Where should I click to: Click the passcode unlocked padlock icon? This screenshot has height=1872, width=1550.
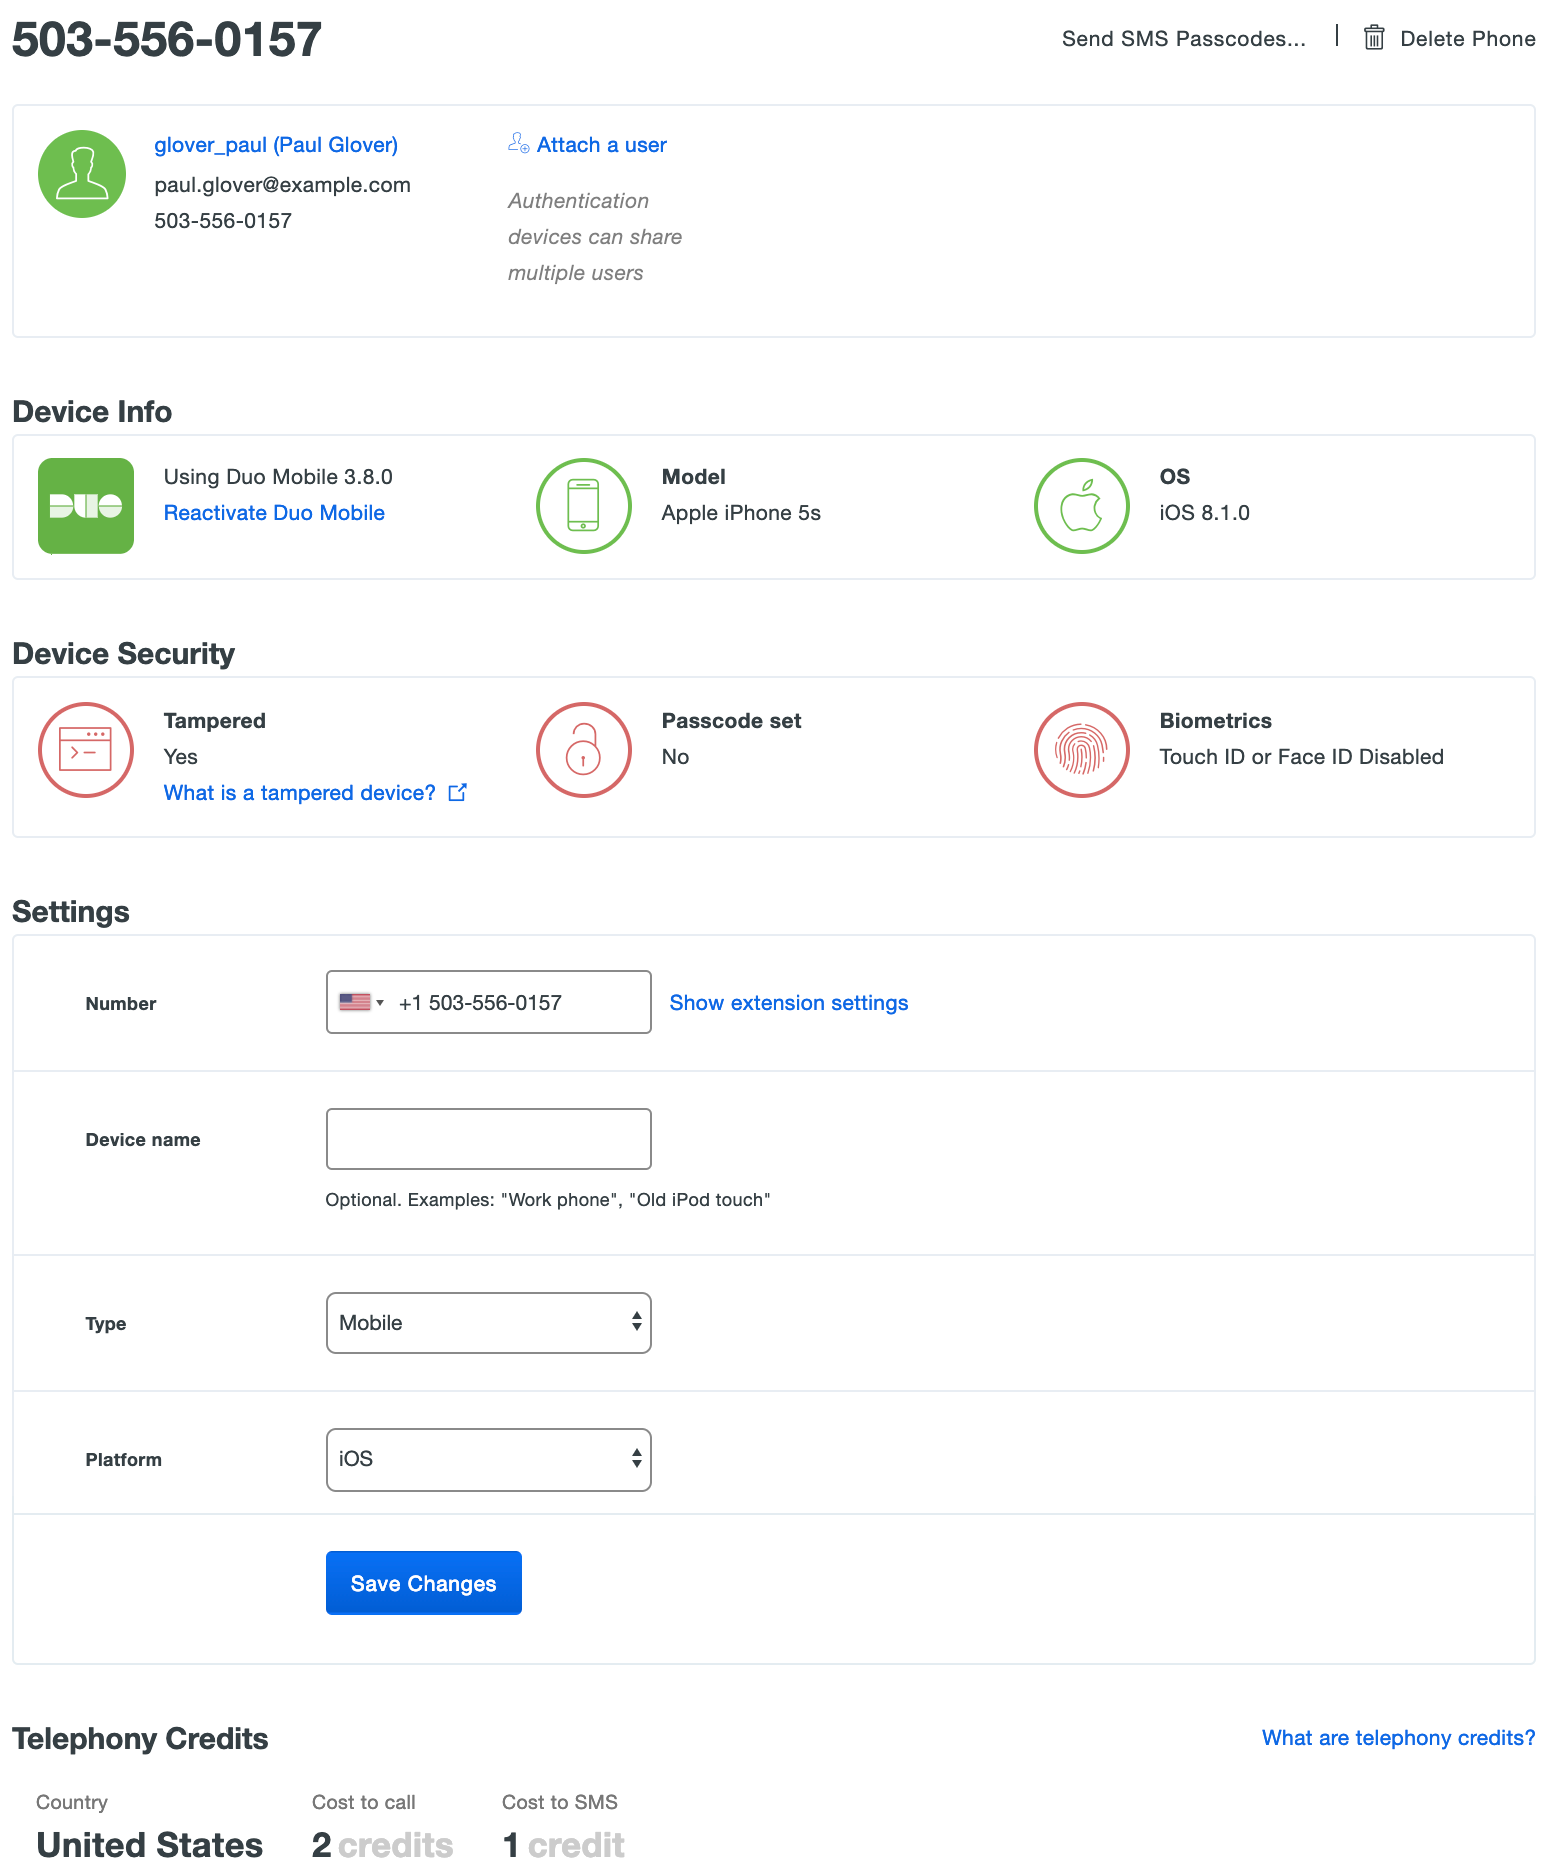point(583,750)
